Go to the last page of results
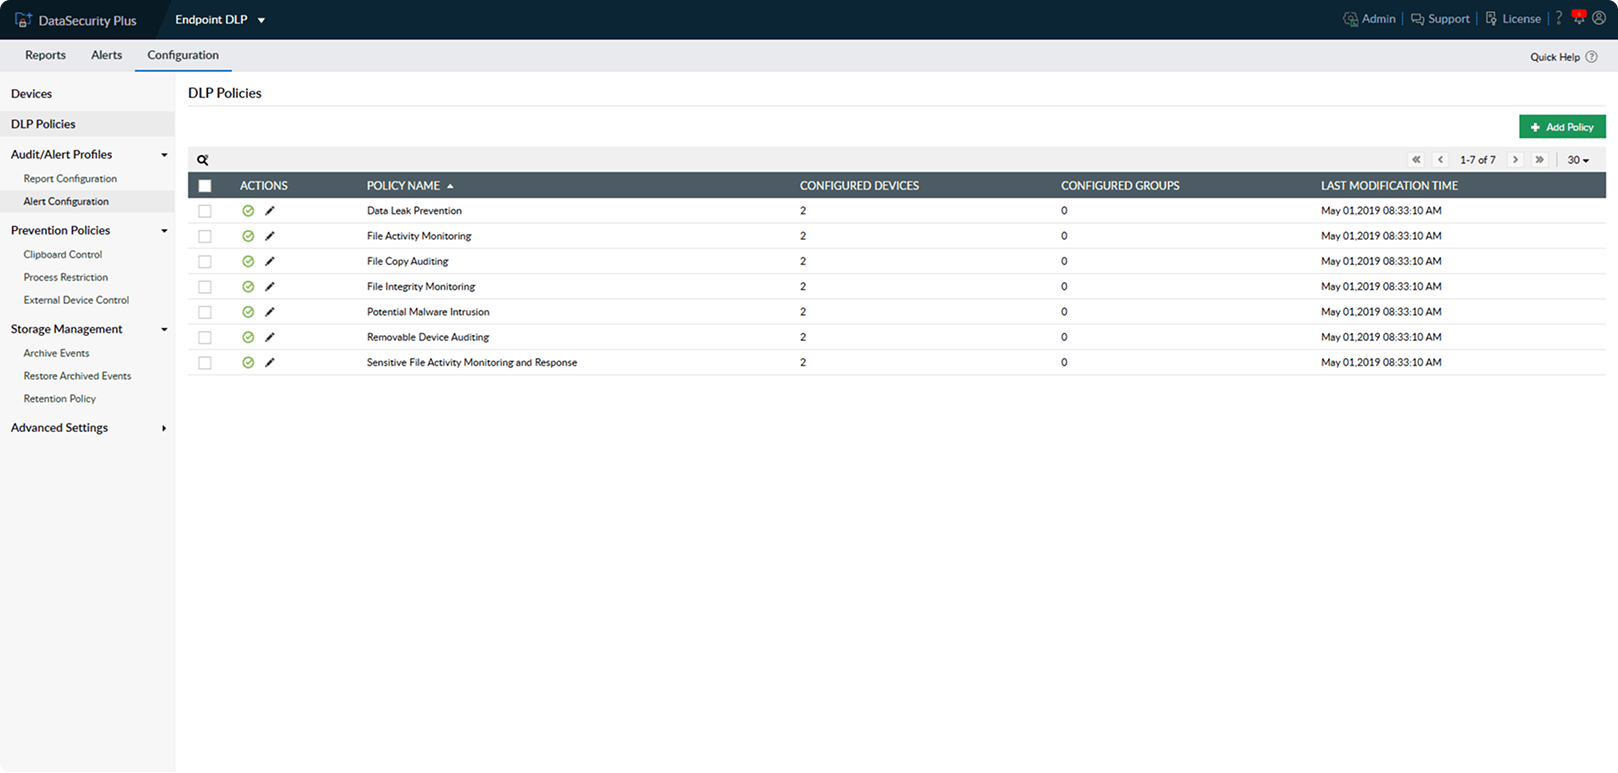This screenshot has width=1618, height=773. pyautogui.click(x=1539, y=160)
